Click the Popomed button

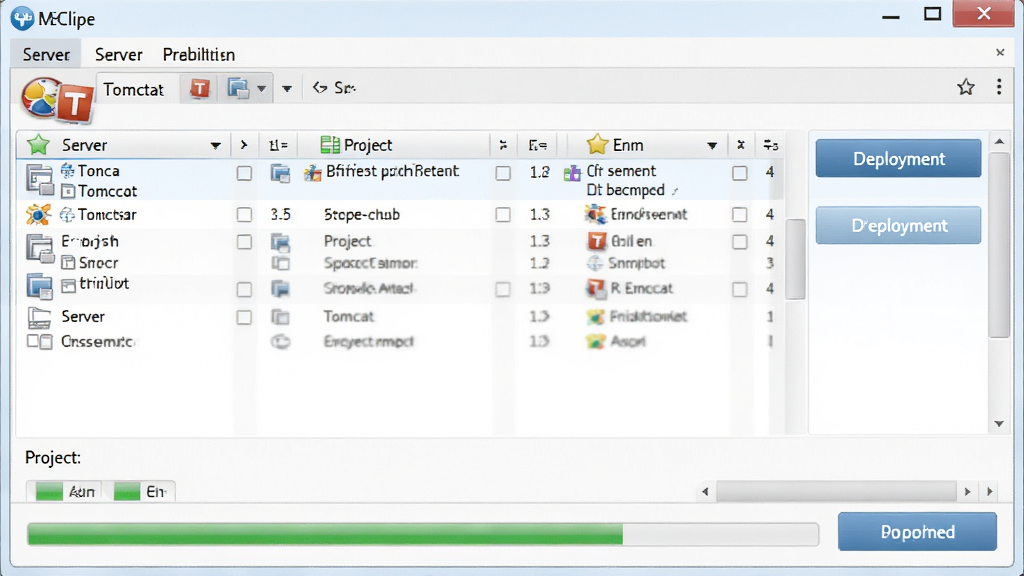(x=917, y=532)
